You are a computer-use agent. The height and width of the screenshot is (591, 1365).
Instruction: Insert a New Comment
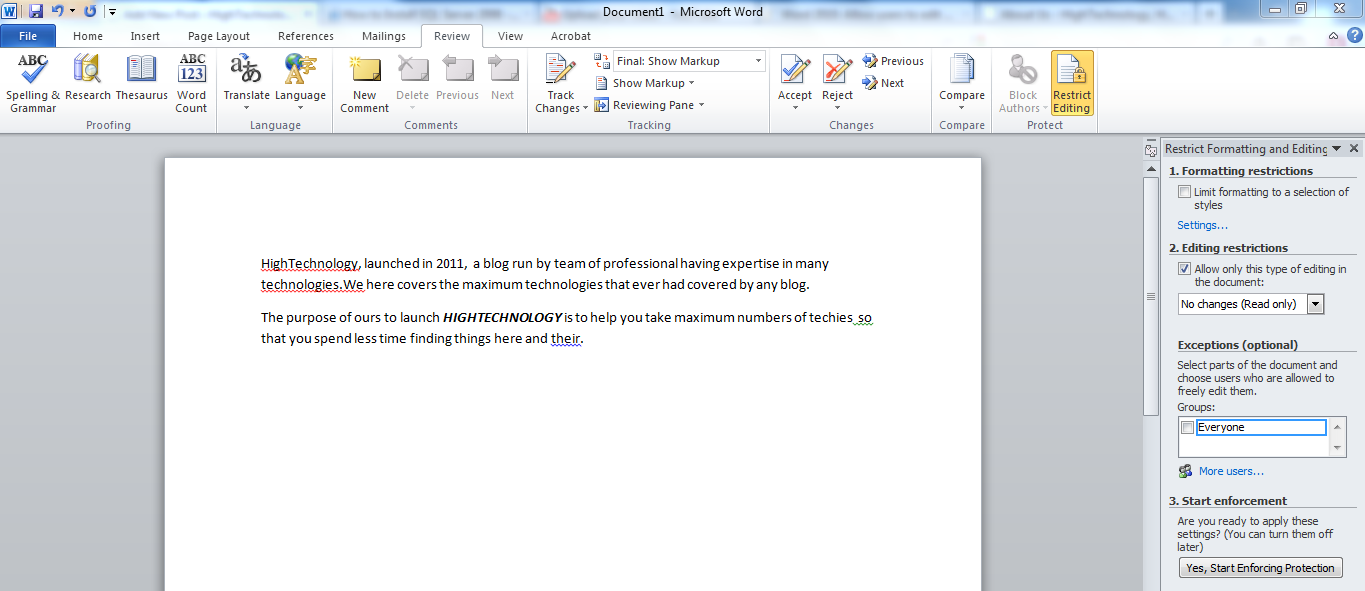click(x=365, y=84)
